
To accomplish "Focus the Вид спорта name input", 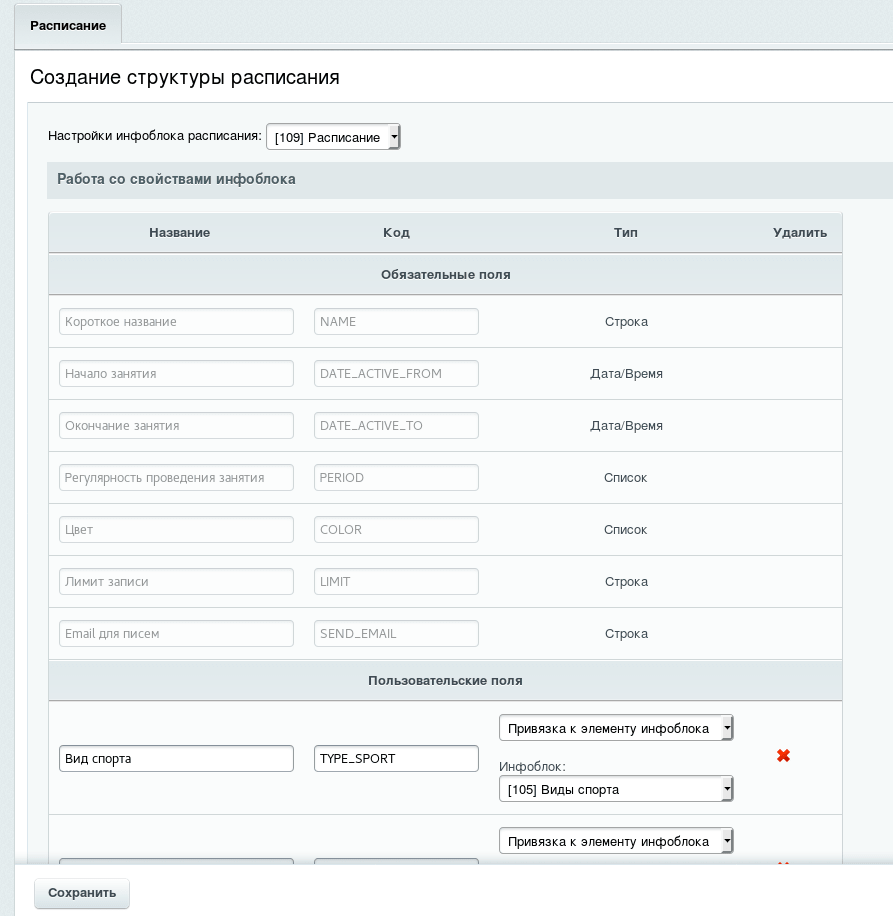I will pyautogui.click(x=176, y=758).
